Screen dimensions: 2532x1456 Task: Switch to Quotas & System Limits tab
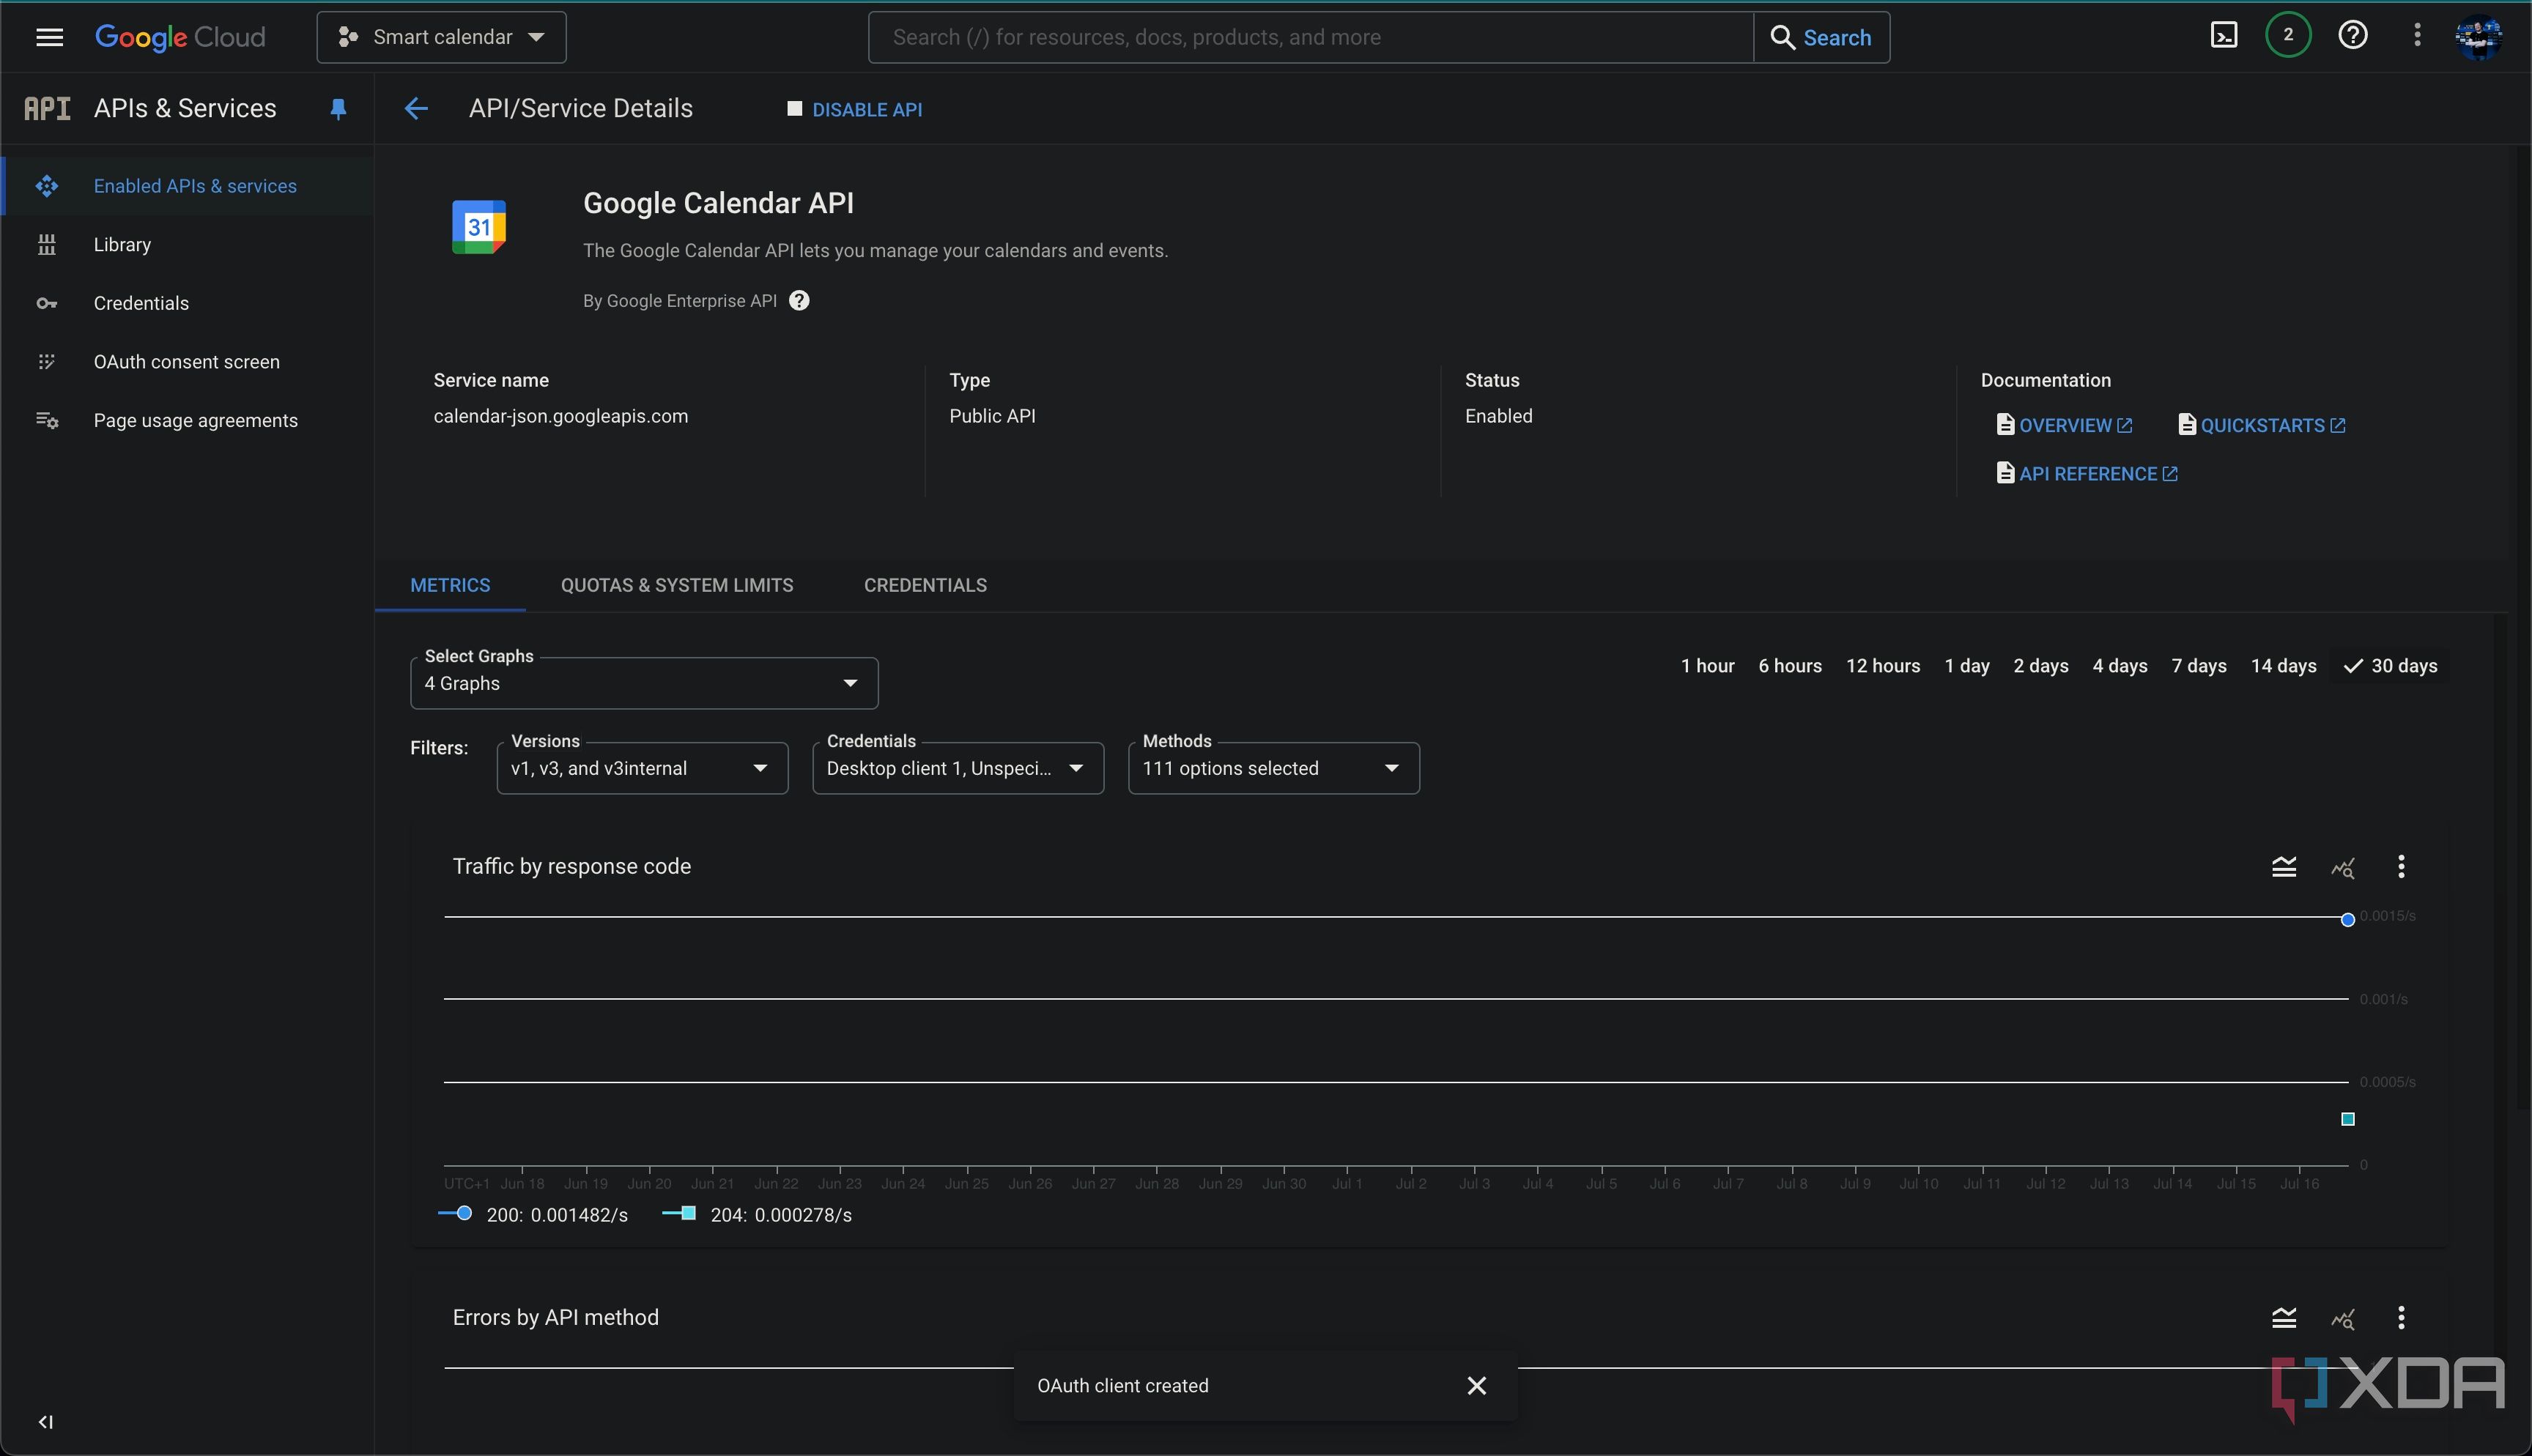[676, 586]
